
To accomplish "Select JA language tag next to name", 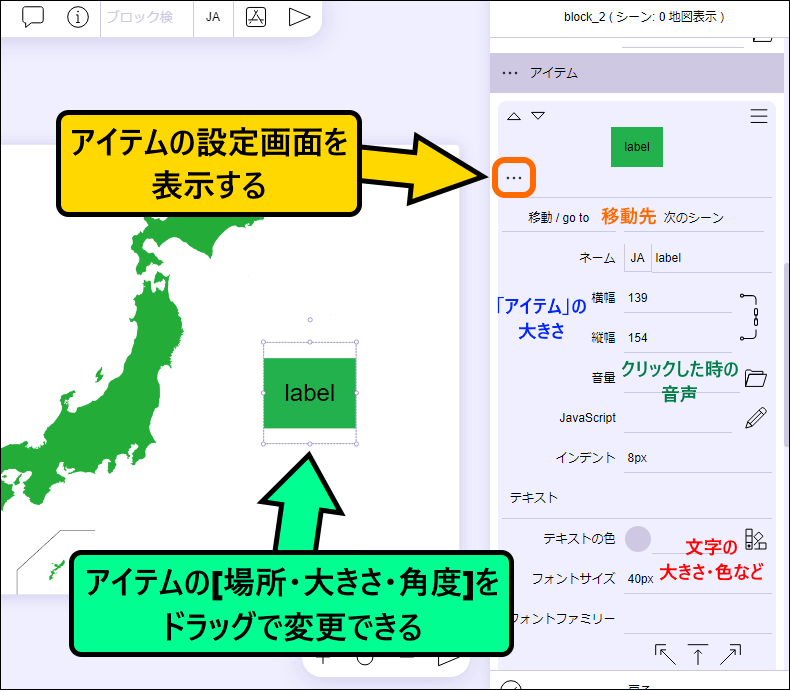I will click(x=637, y=257).
